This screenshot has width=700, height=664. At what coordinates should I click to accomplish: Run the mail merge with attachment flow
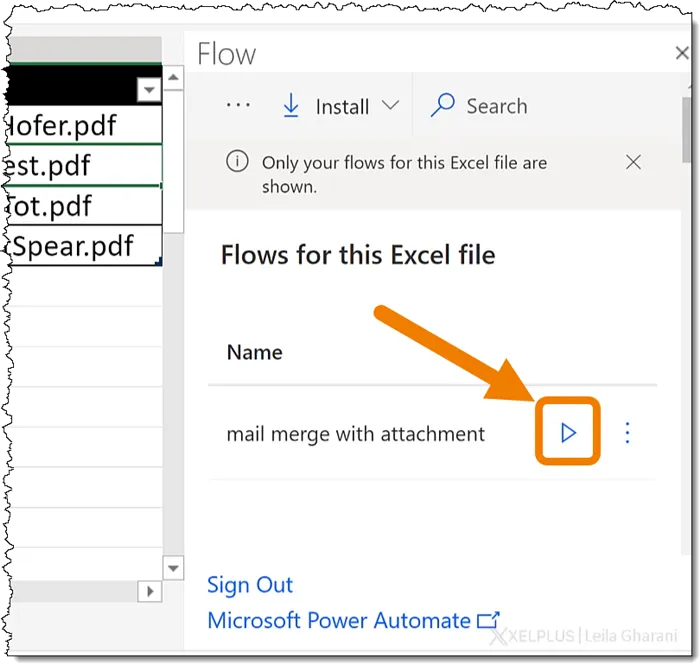568,433
